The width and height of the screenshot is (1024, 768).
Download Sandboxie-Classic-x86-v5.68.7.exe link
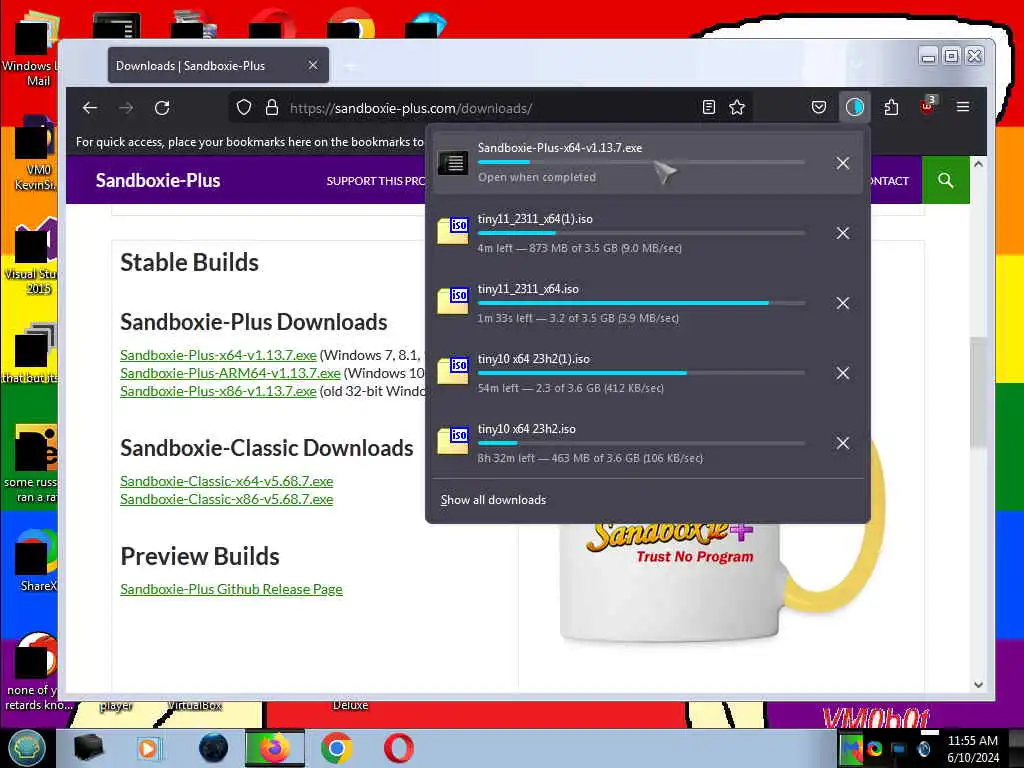point(227,500)
